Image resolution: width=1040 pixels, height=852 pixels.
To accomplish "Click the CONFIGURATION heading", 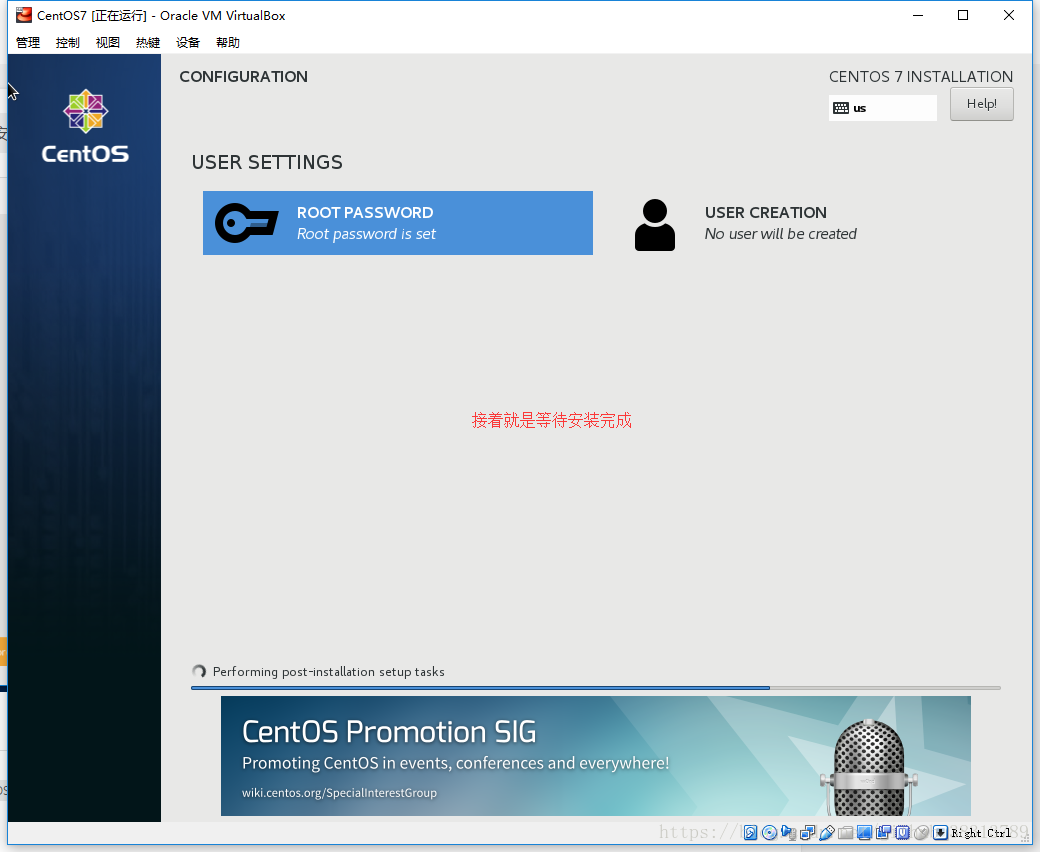I will [243, 77].
